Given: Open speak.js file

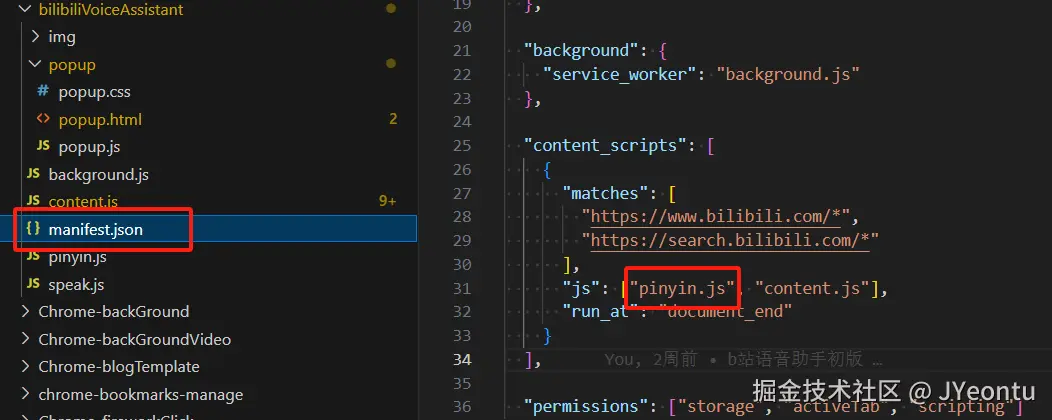Looking at the screenshot, I should 76,284.
